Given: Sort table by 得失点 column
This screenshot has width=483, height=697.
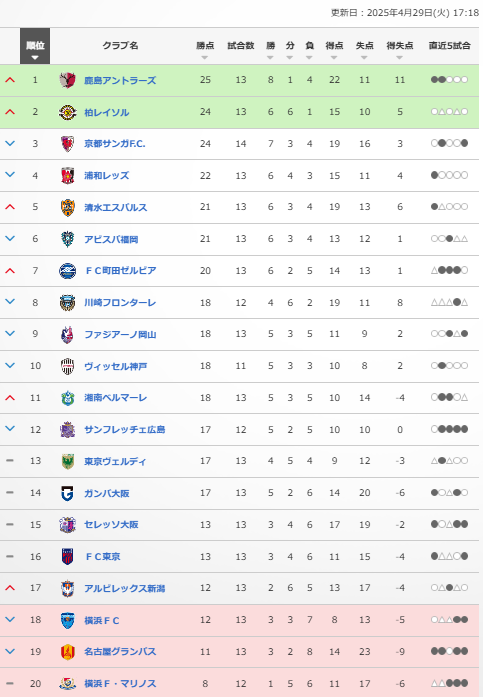Looking at the screenshot, I should [399, 46].
